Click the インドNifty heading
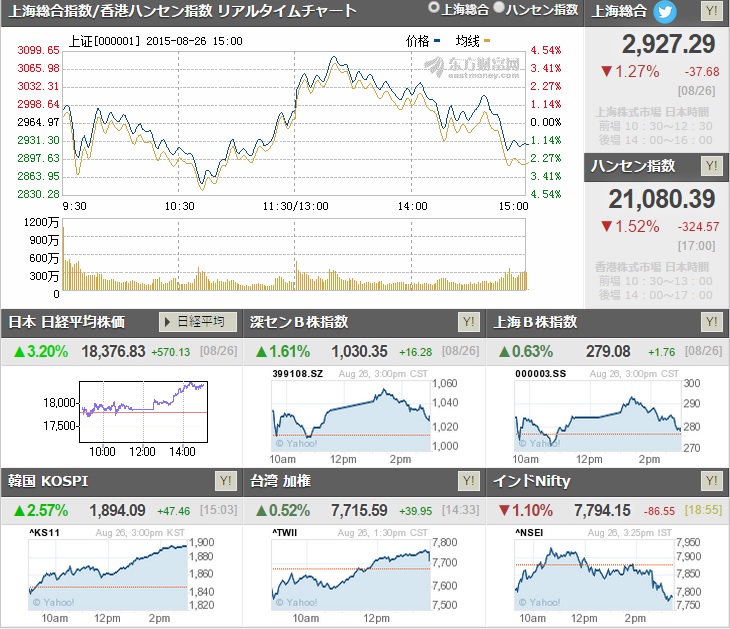Viewport: 730px width, 629px height. click(x=532, y=481)
